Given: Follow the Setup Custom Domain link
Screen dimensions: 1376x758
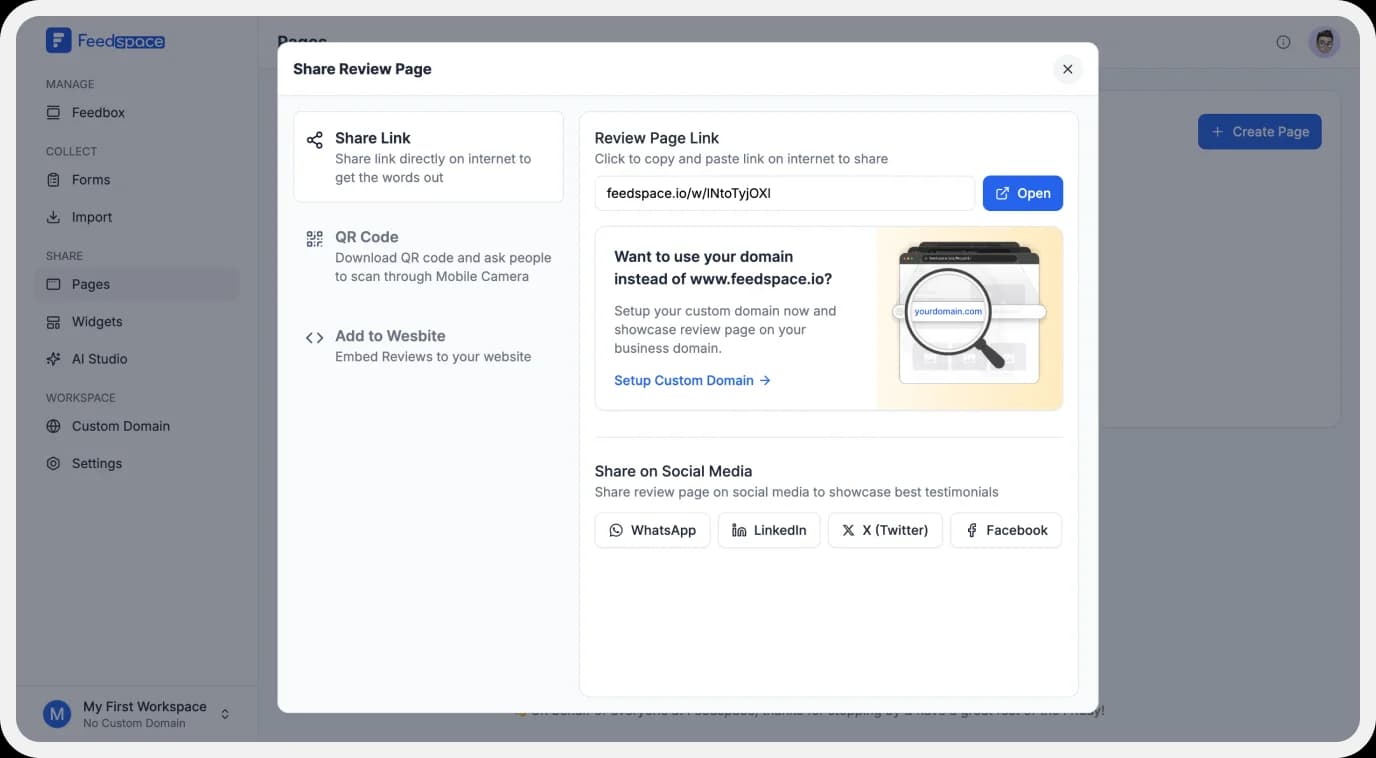Looking at the screenshot, I should tap(692, 381).
